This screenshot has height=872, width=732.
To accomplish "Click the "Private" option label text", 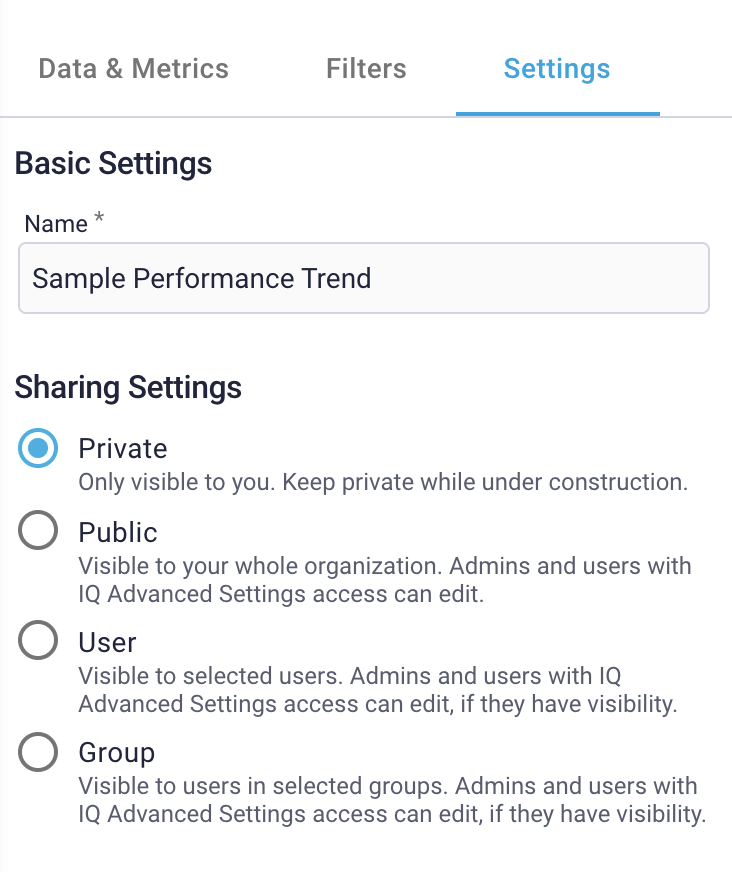I will pos(123,449).
